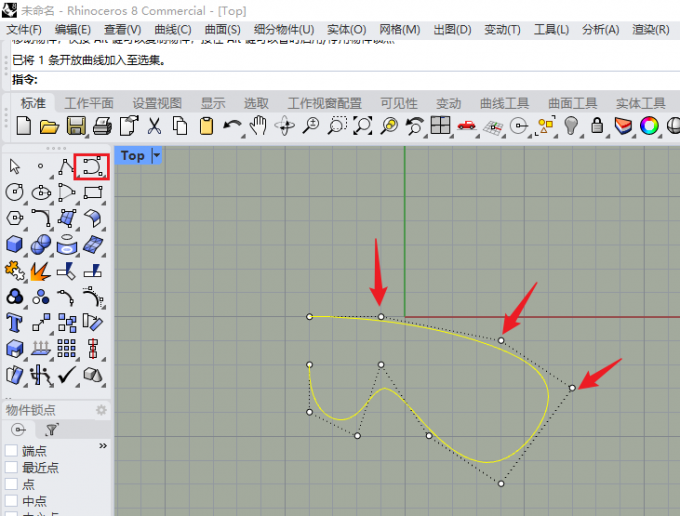Enable the 最近点 object snap checkbox
Viewport: 680px width, 516px height.
click(x=11, y=467)
